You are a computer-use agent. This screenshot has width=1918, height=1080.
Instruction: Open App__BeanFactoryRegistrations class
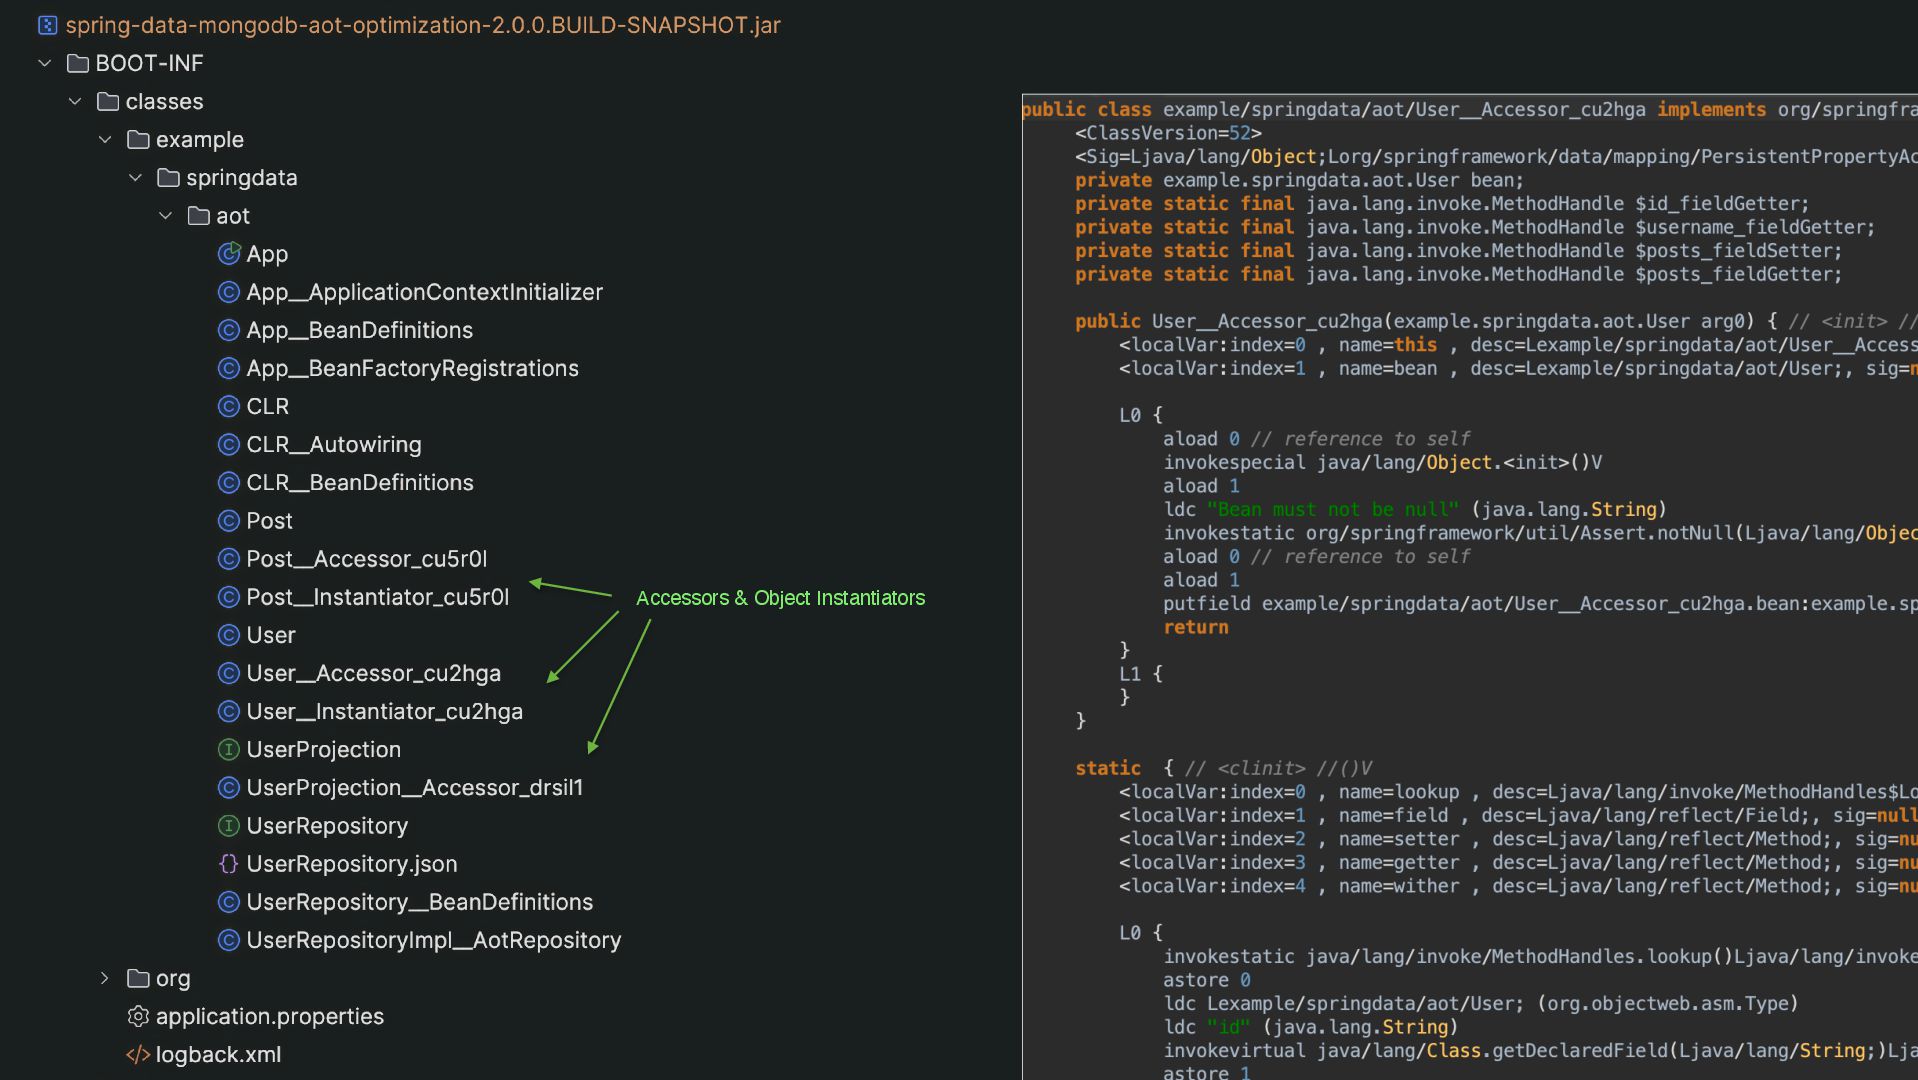click(412, 368)
